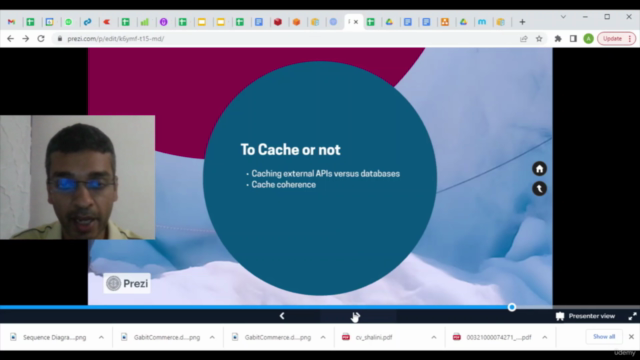This screenshot has height=360, width=640.
Task: Toggle the browser side panel
Action: [x=573, y=39]
